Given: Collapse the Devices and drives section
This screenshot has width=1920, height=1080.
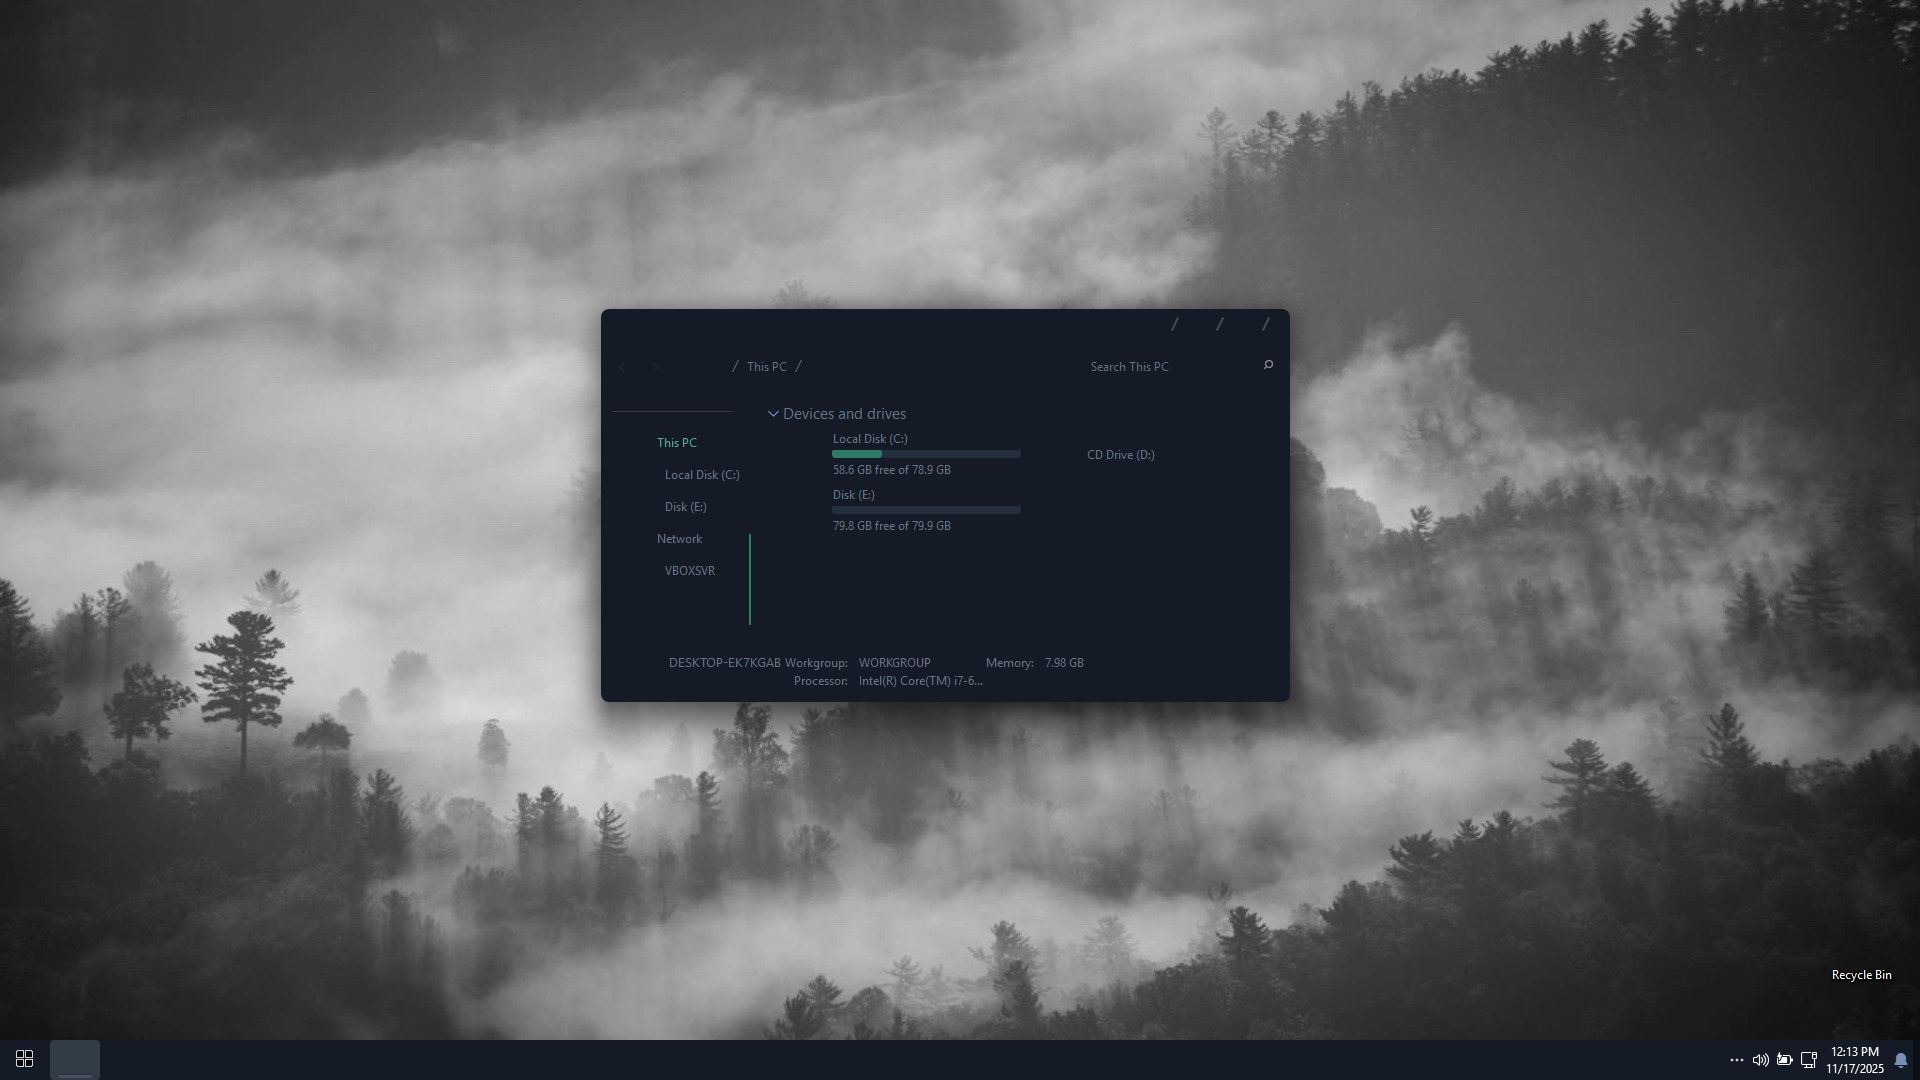Looking at the screenshot, I should 772,413.
